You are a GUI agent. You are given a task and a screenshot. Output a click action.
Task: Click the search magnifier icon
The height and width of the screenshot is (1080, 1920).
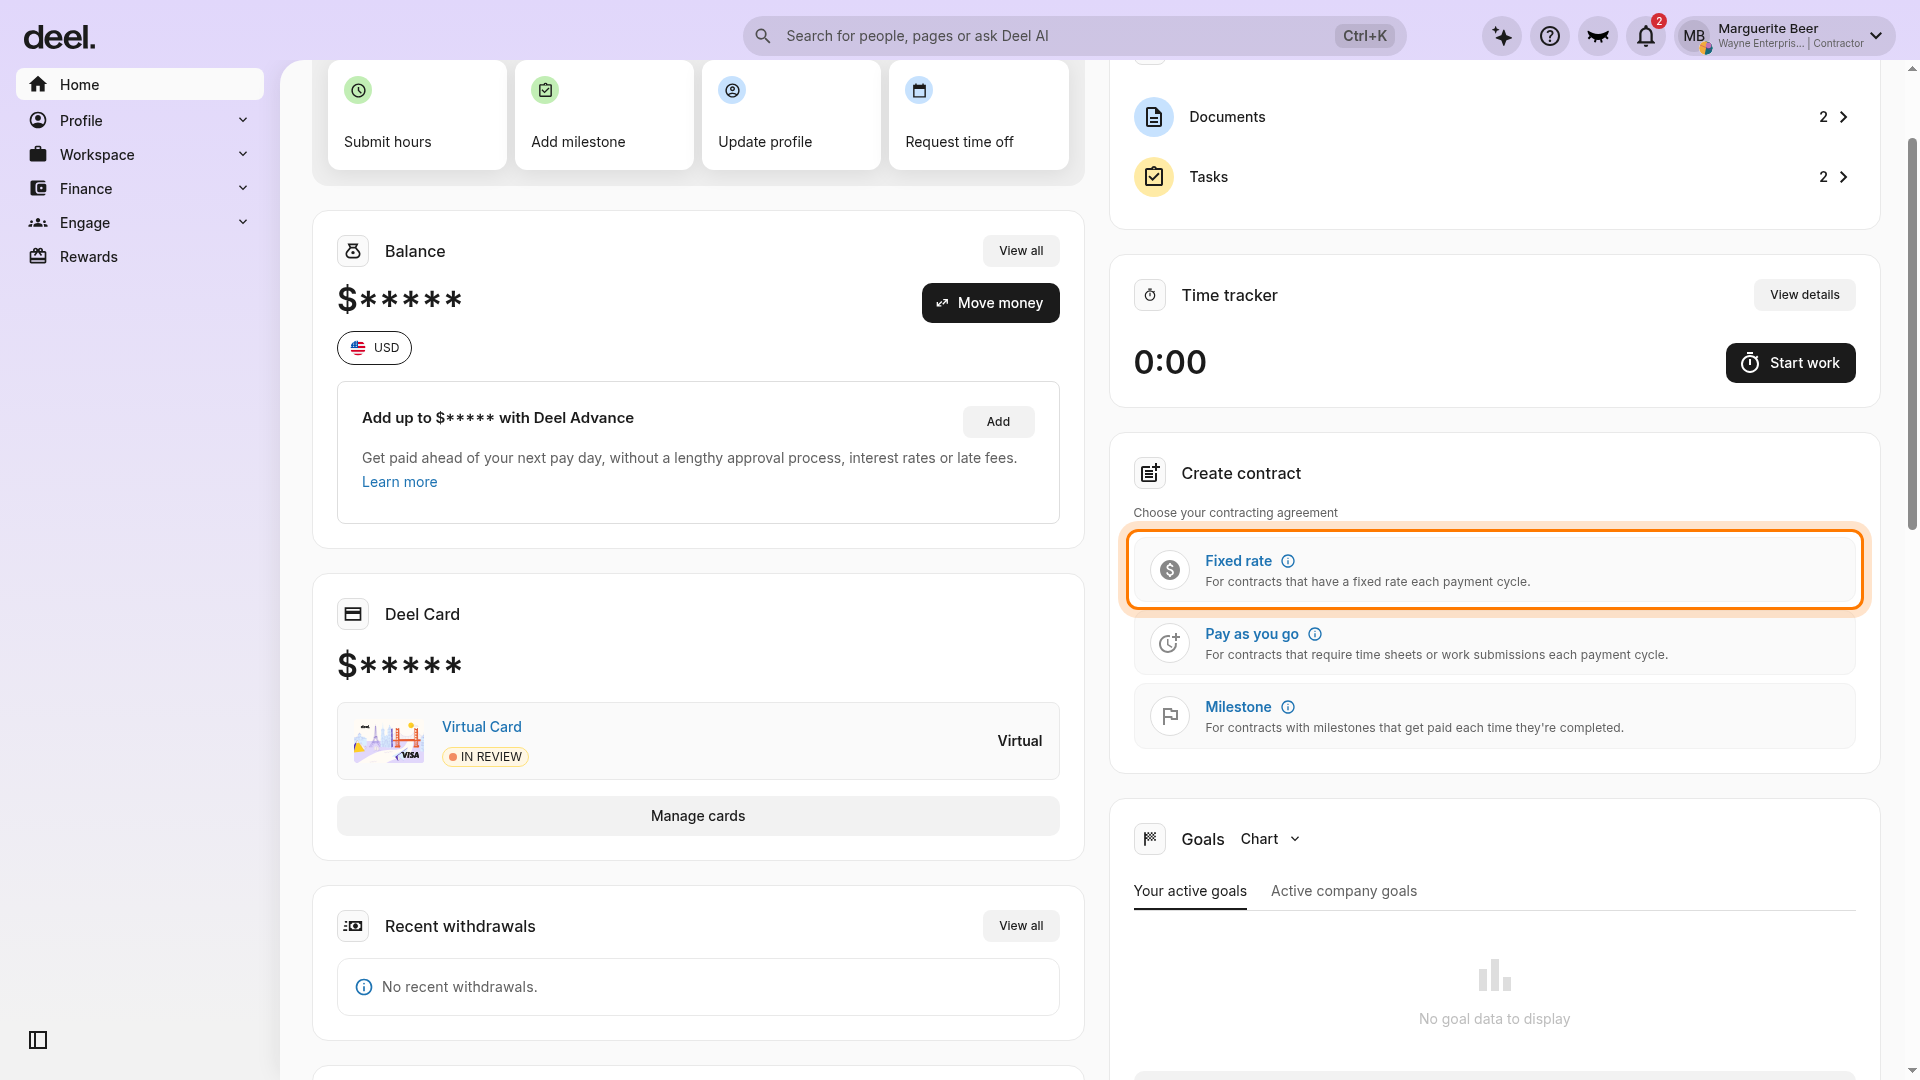pos(763,36)
